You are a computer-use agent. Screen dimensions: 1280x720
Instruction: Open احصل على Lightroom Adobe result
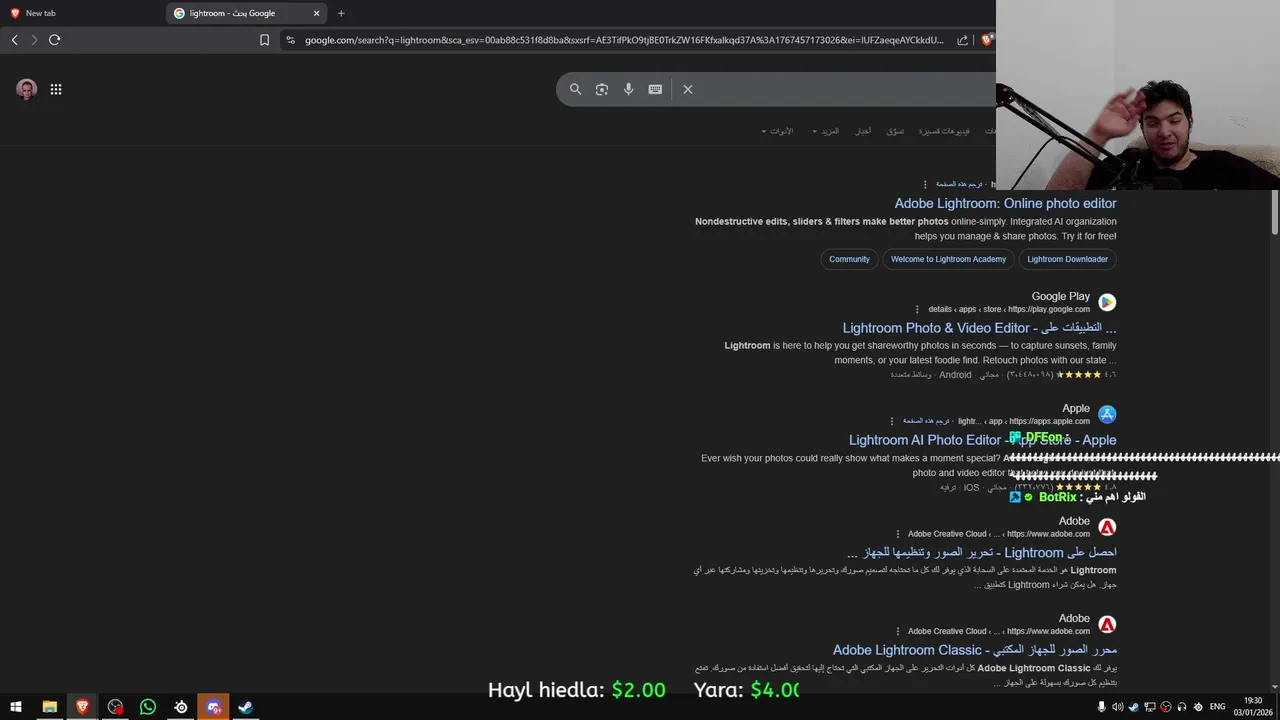tap(981, 552)
